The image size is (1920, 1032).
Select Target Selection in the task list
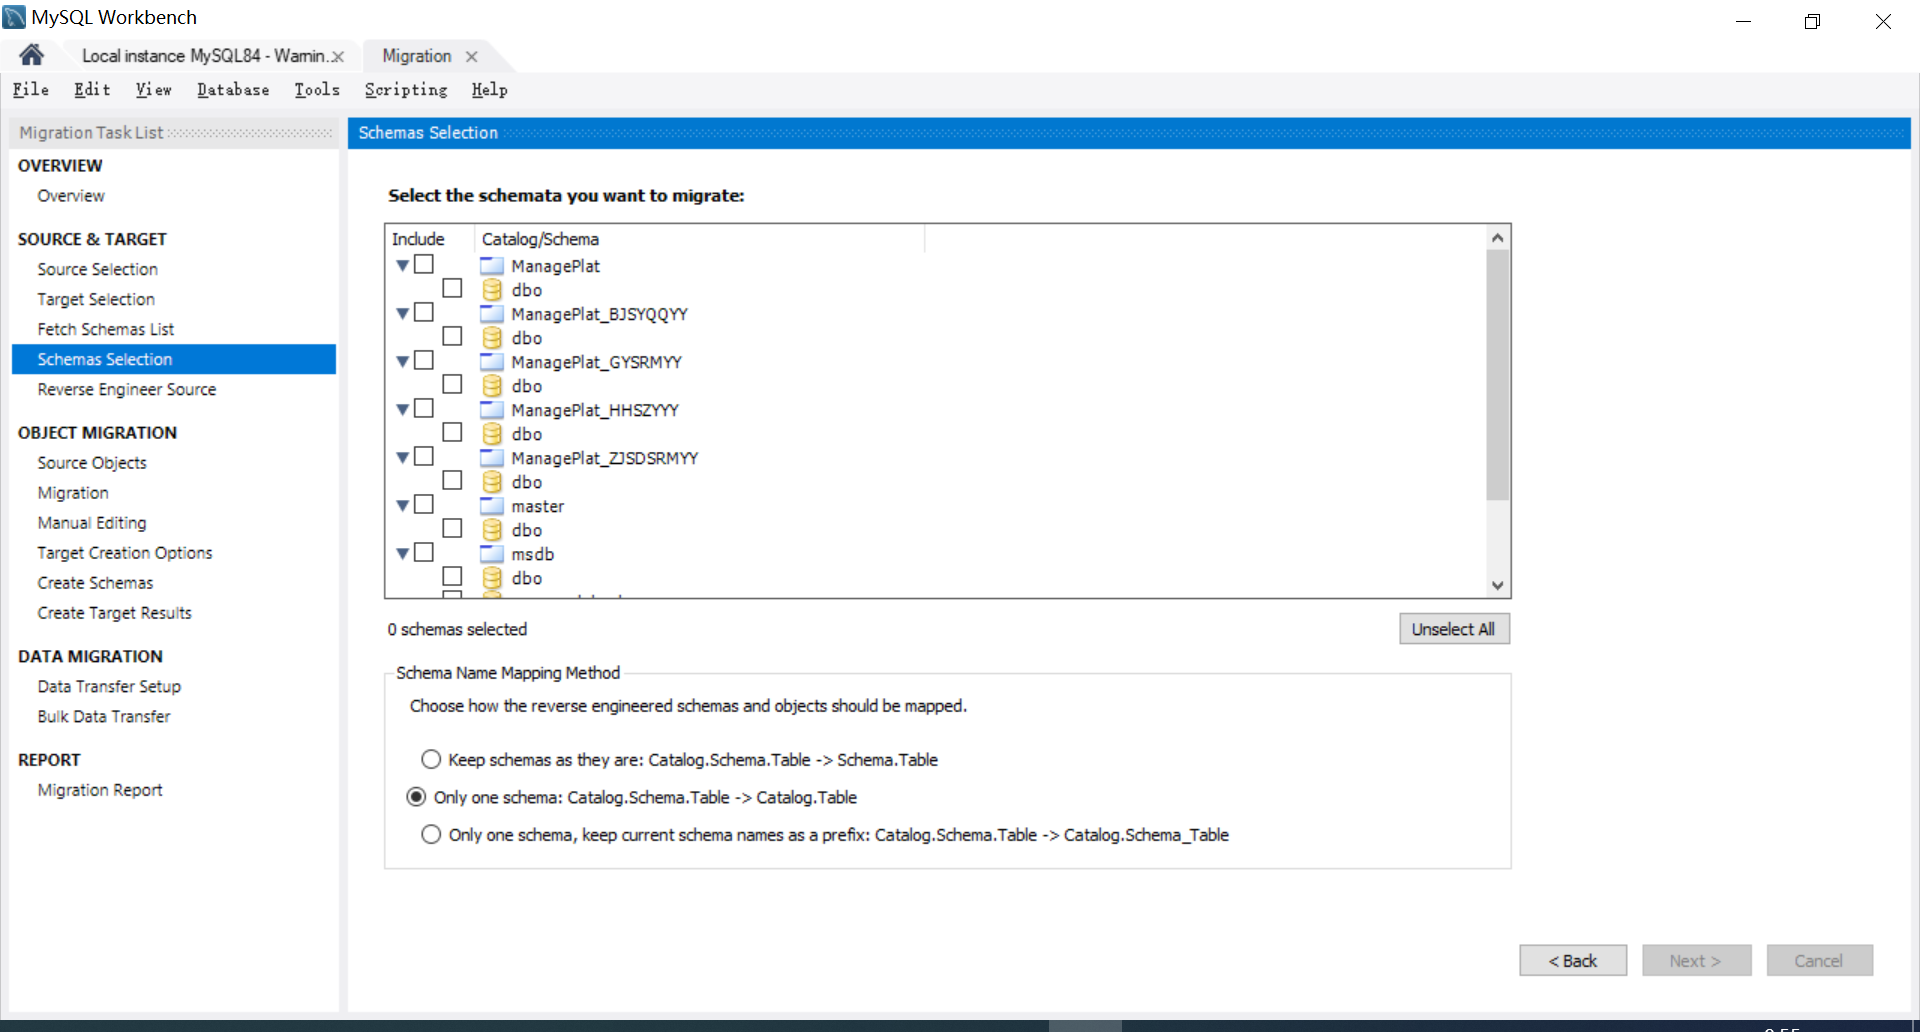pos(96,299)
